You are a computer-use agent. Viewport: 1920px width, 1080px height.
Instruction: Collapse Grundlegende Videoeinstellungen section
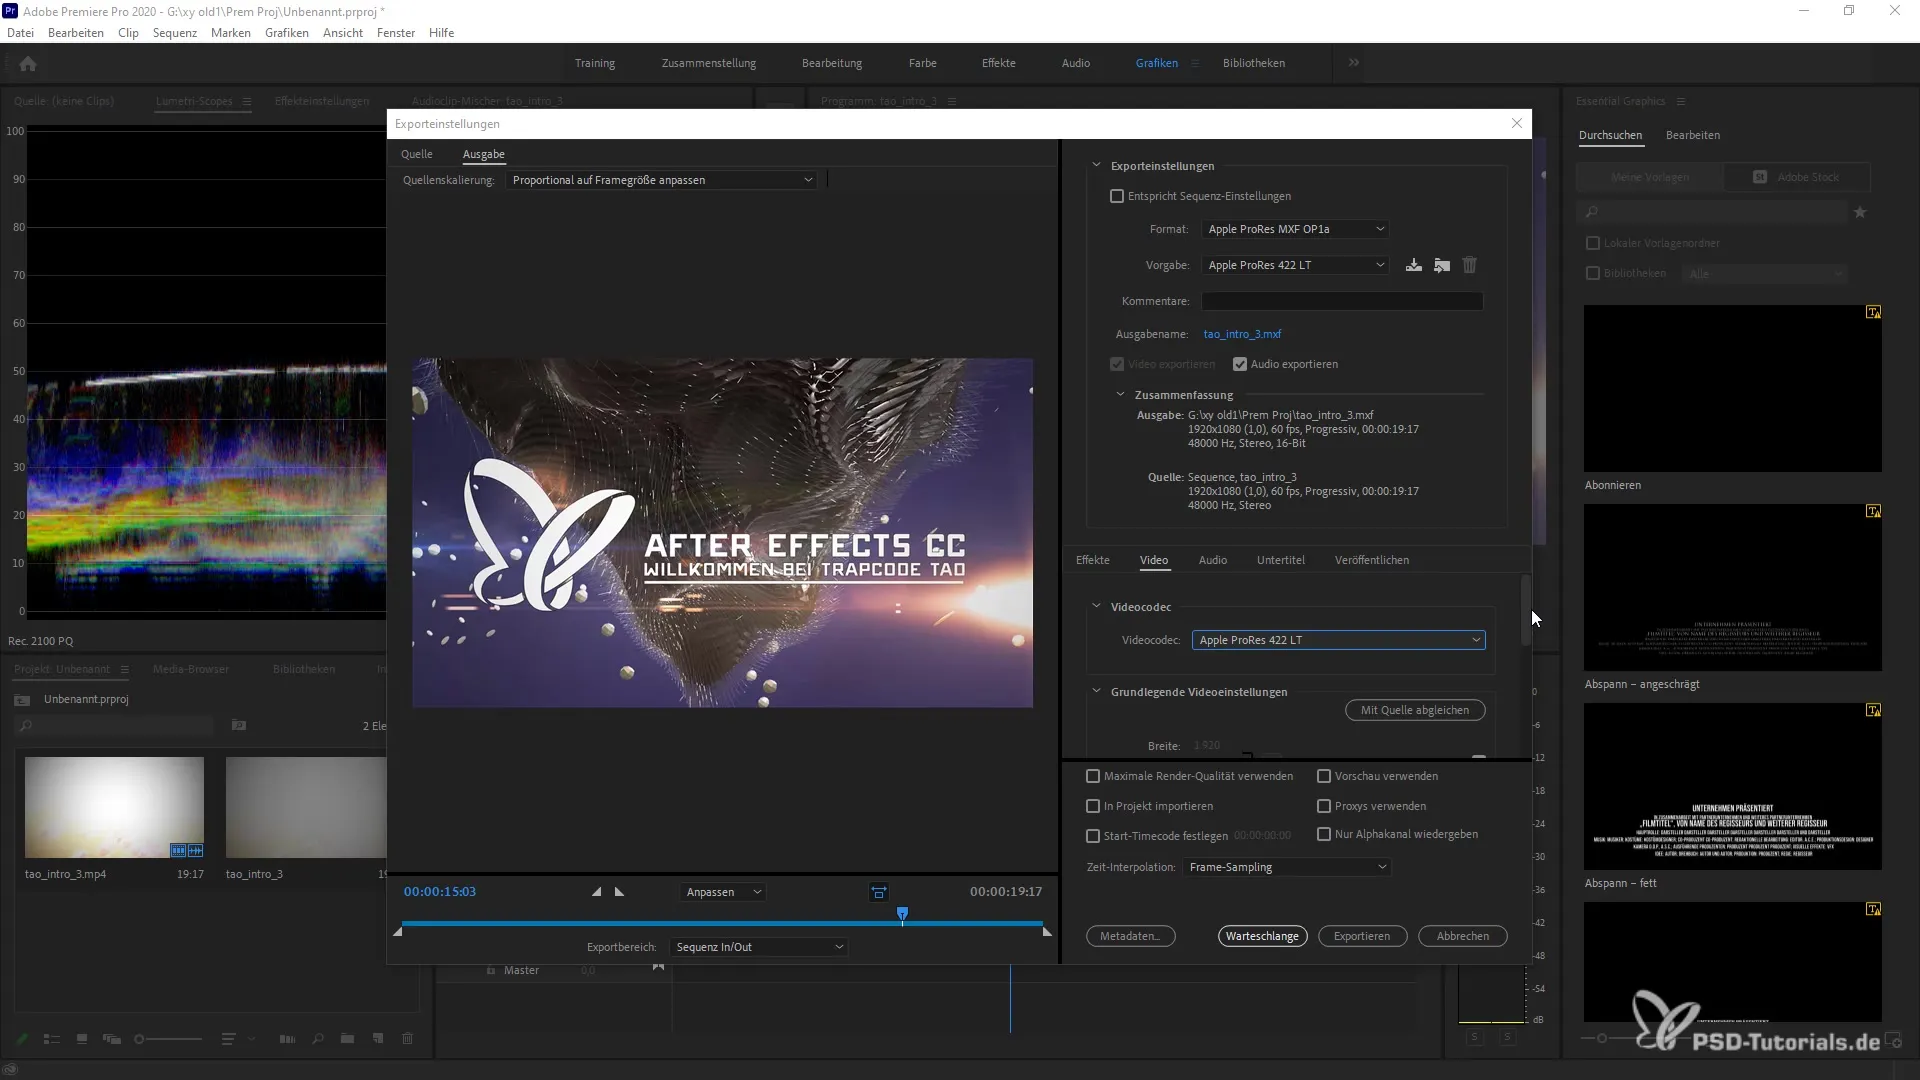pyautogui.click(x=1096, y=692)
